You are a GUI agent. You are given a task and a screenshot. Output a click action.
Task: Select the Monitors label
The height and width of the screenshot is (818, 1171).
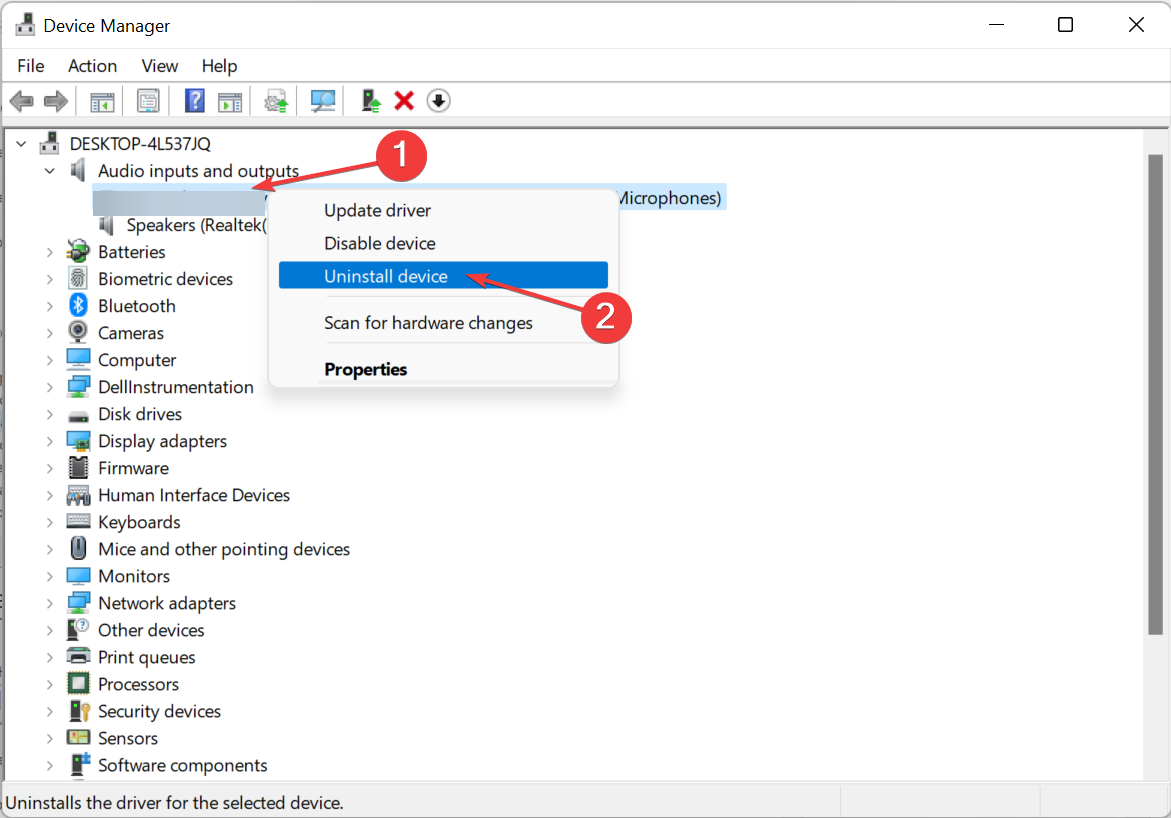point(134,576)
